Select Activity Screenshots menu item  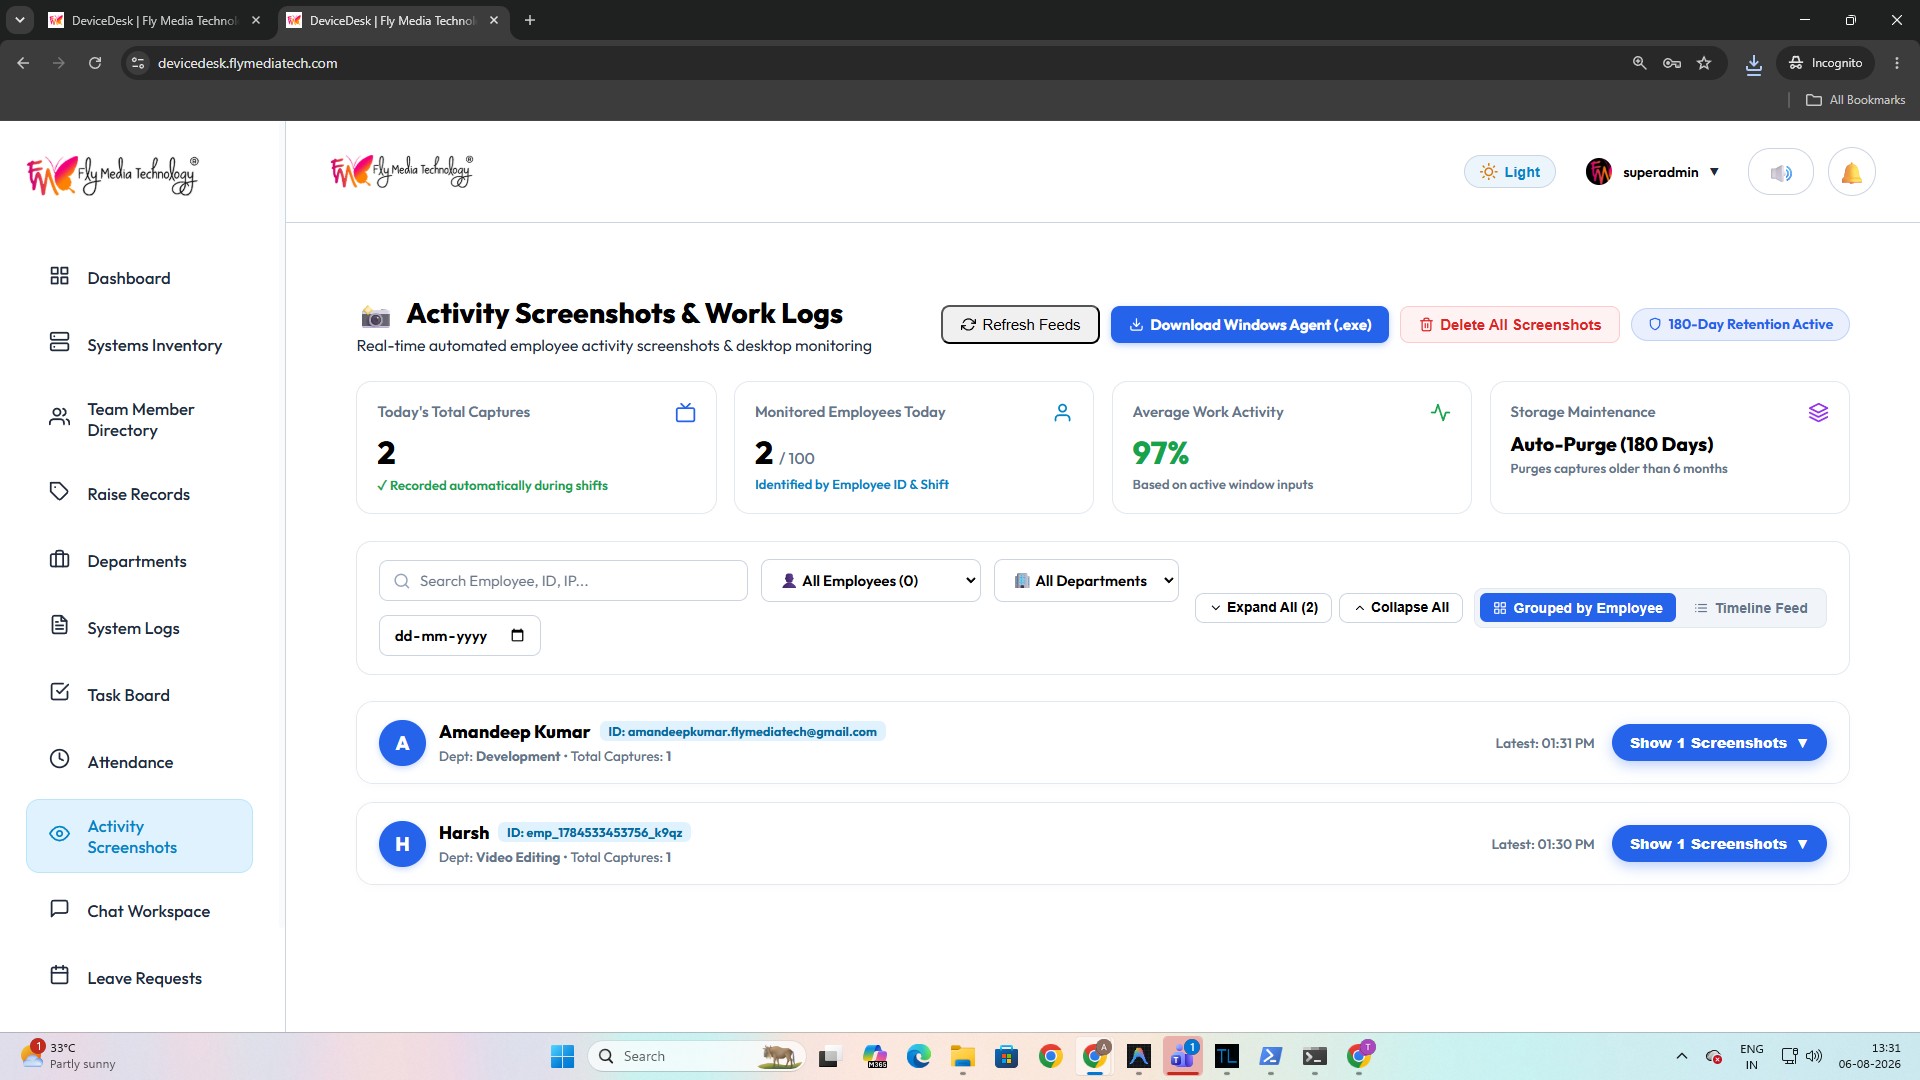(x=139, y=836)
